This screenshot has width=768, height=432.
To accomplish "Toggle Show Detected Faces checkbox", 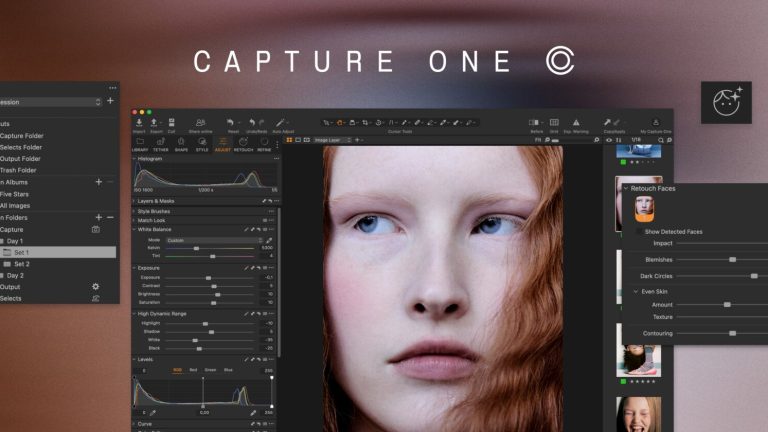I will click(639, 231).
